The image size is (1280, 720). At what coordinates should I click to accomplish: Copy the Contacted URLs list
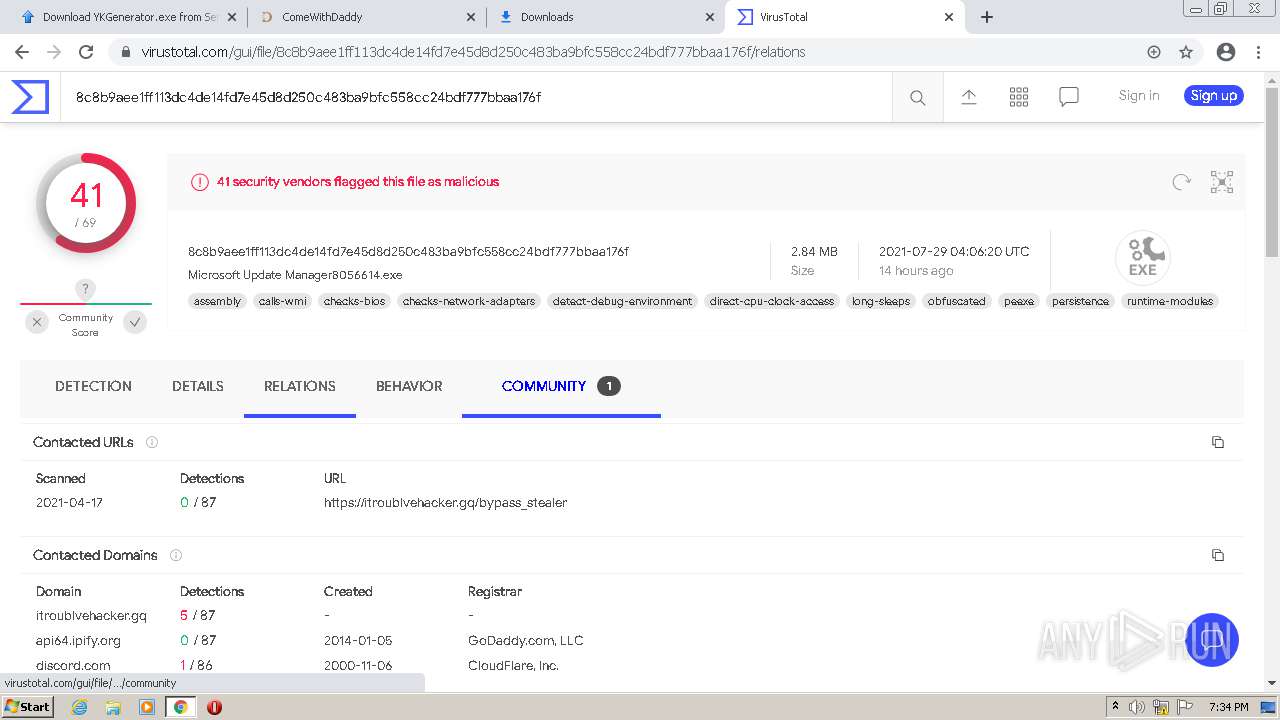tap(1218, 442)
